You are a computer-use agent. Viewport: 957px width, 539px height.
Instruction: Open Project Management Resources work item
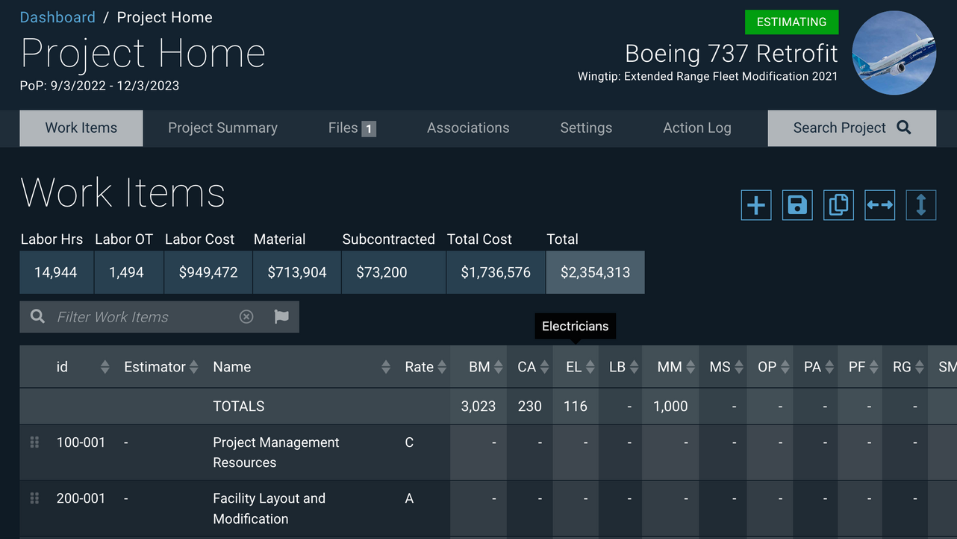pos(276,452)
